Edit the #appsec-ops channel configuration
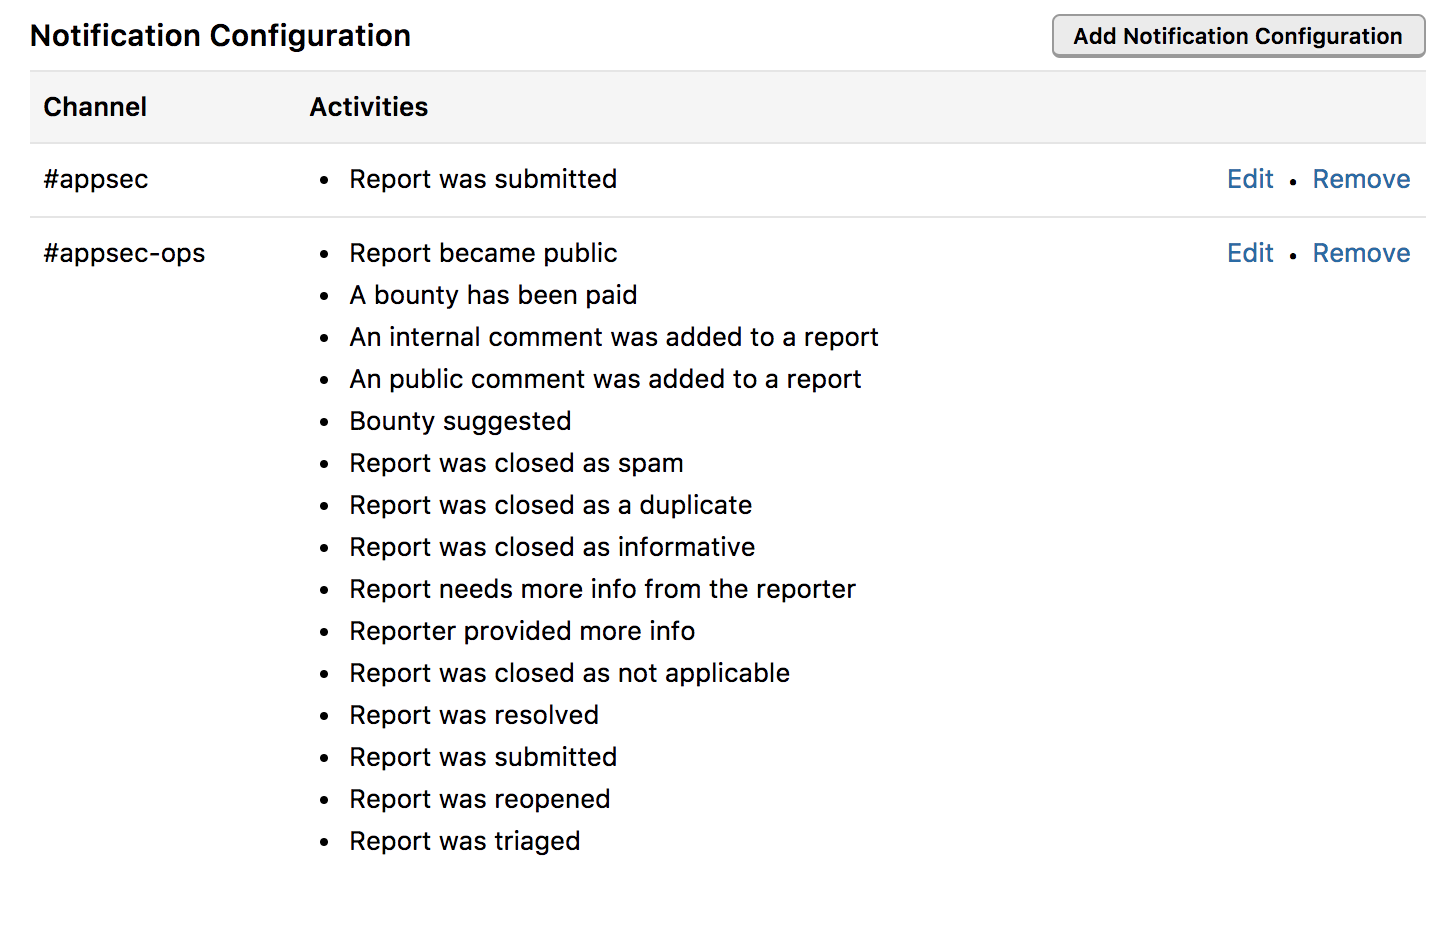This screenshot has width=1446, height=932. [x=1250, y=253]
